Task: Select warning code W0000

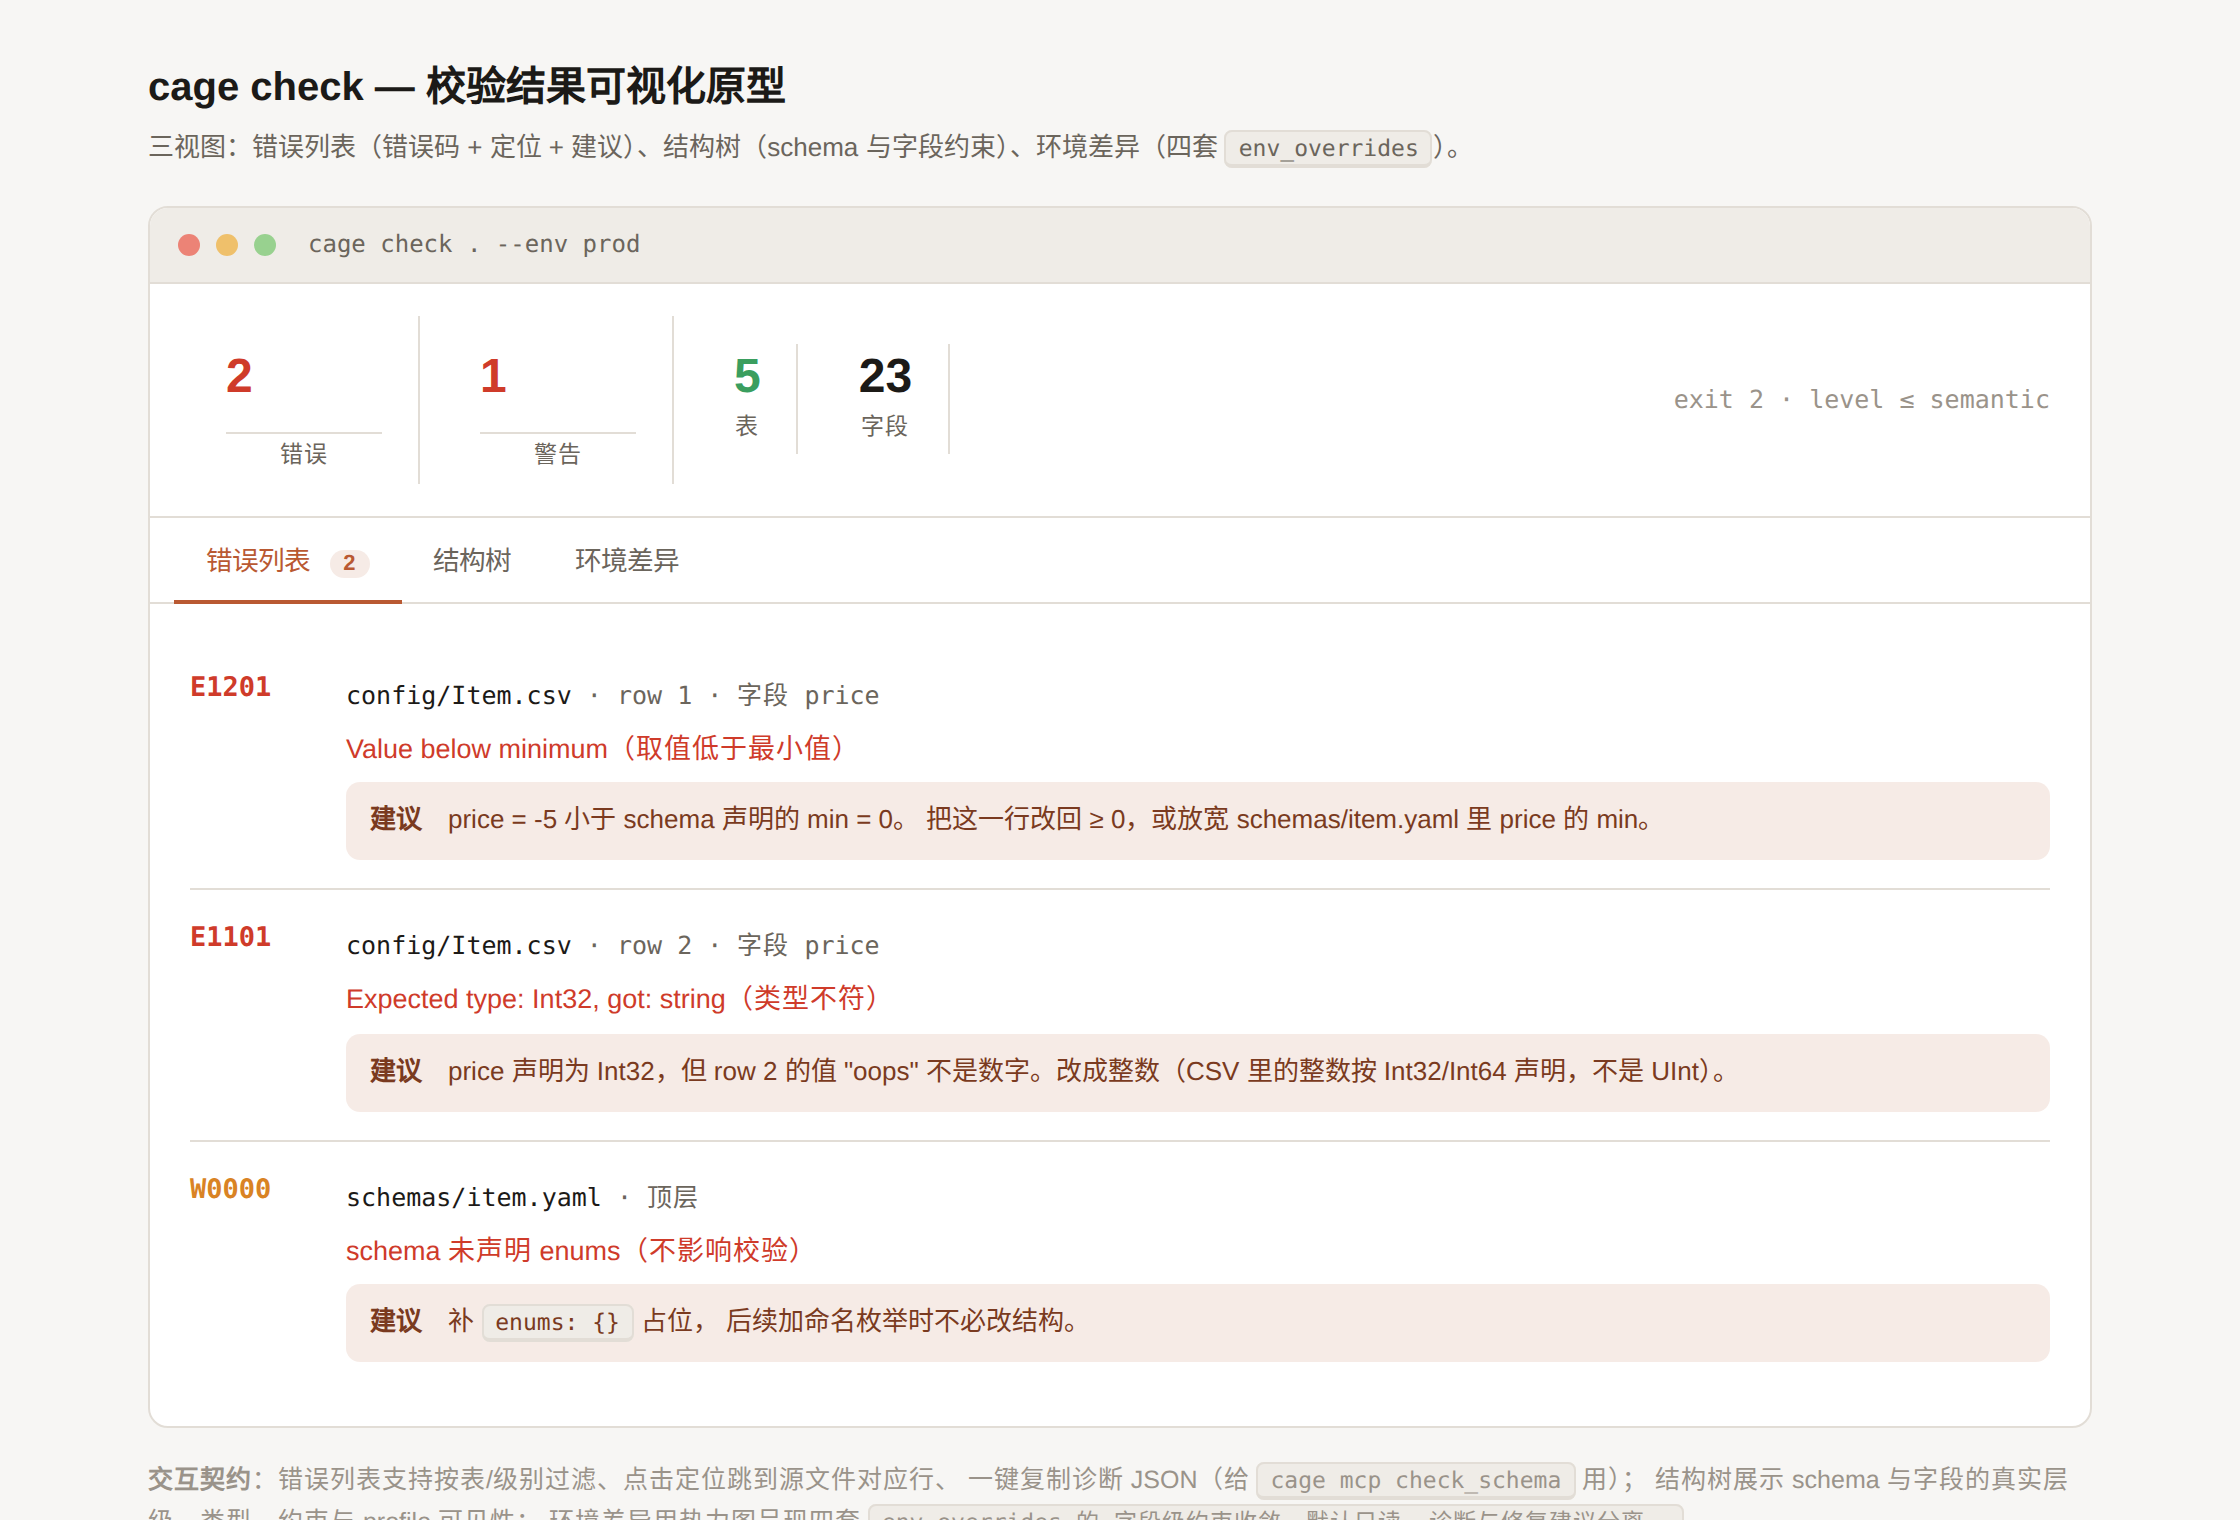Action: click(x=230, y=1189)
